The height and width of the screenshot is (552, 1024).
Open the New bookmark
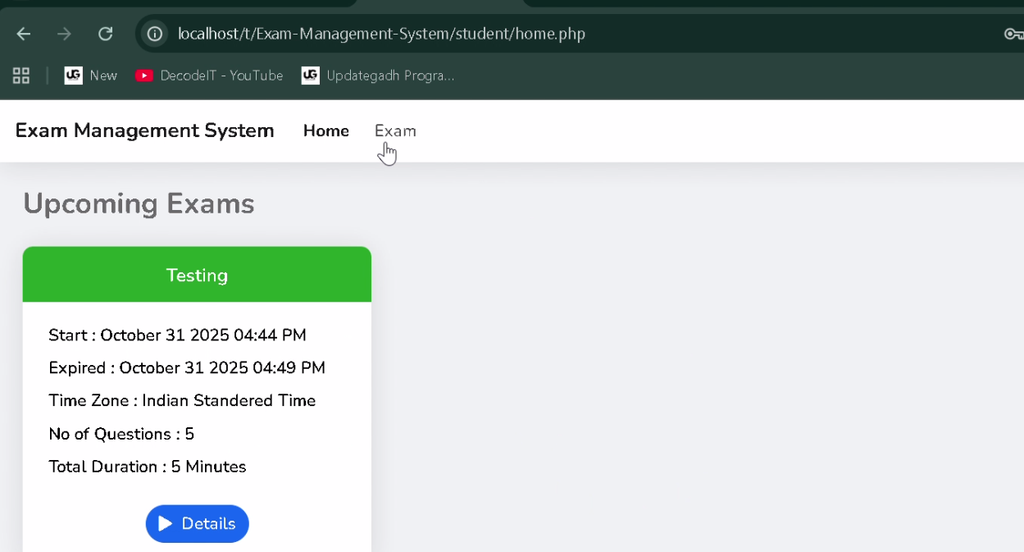91,76
